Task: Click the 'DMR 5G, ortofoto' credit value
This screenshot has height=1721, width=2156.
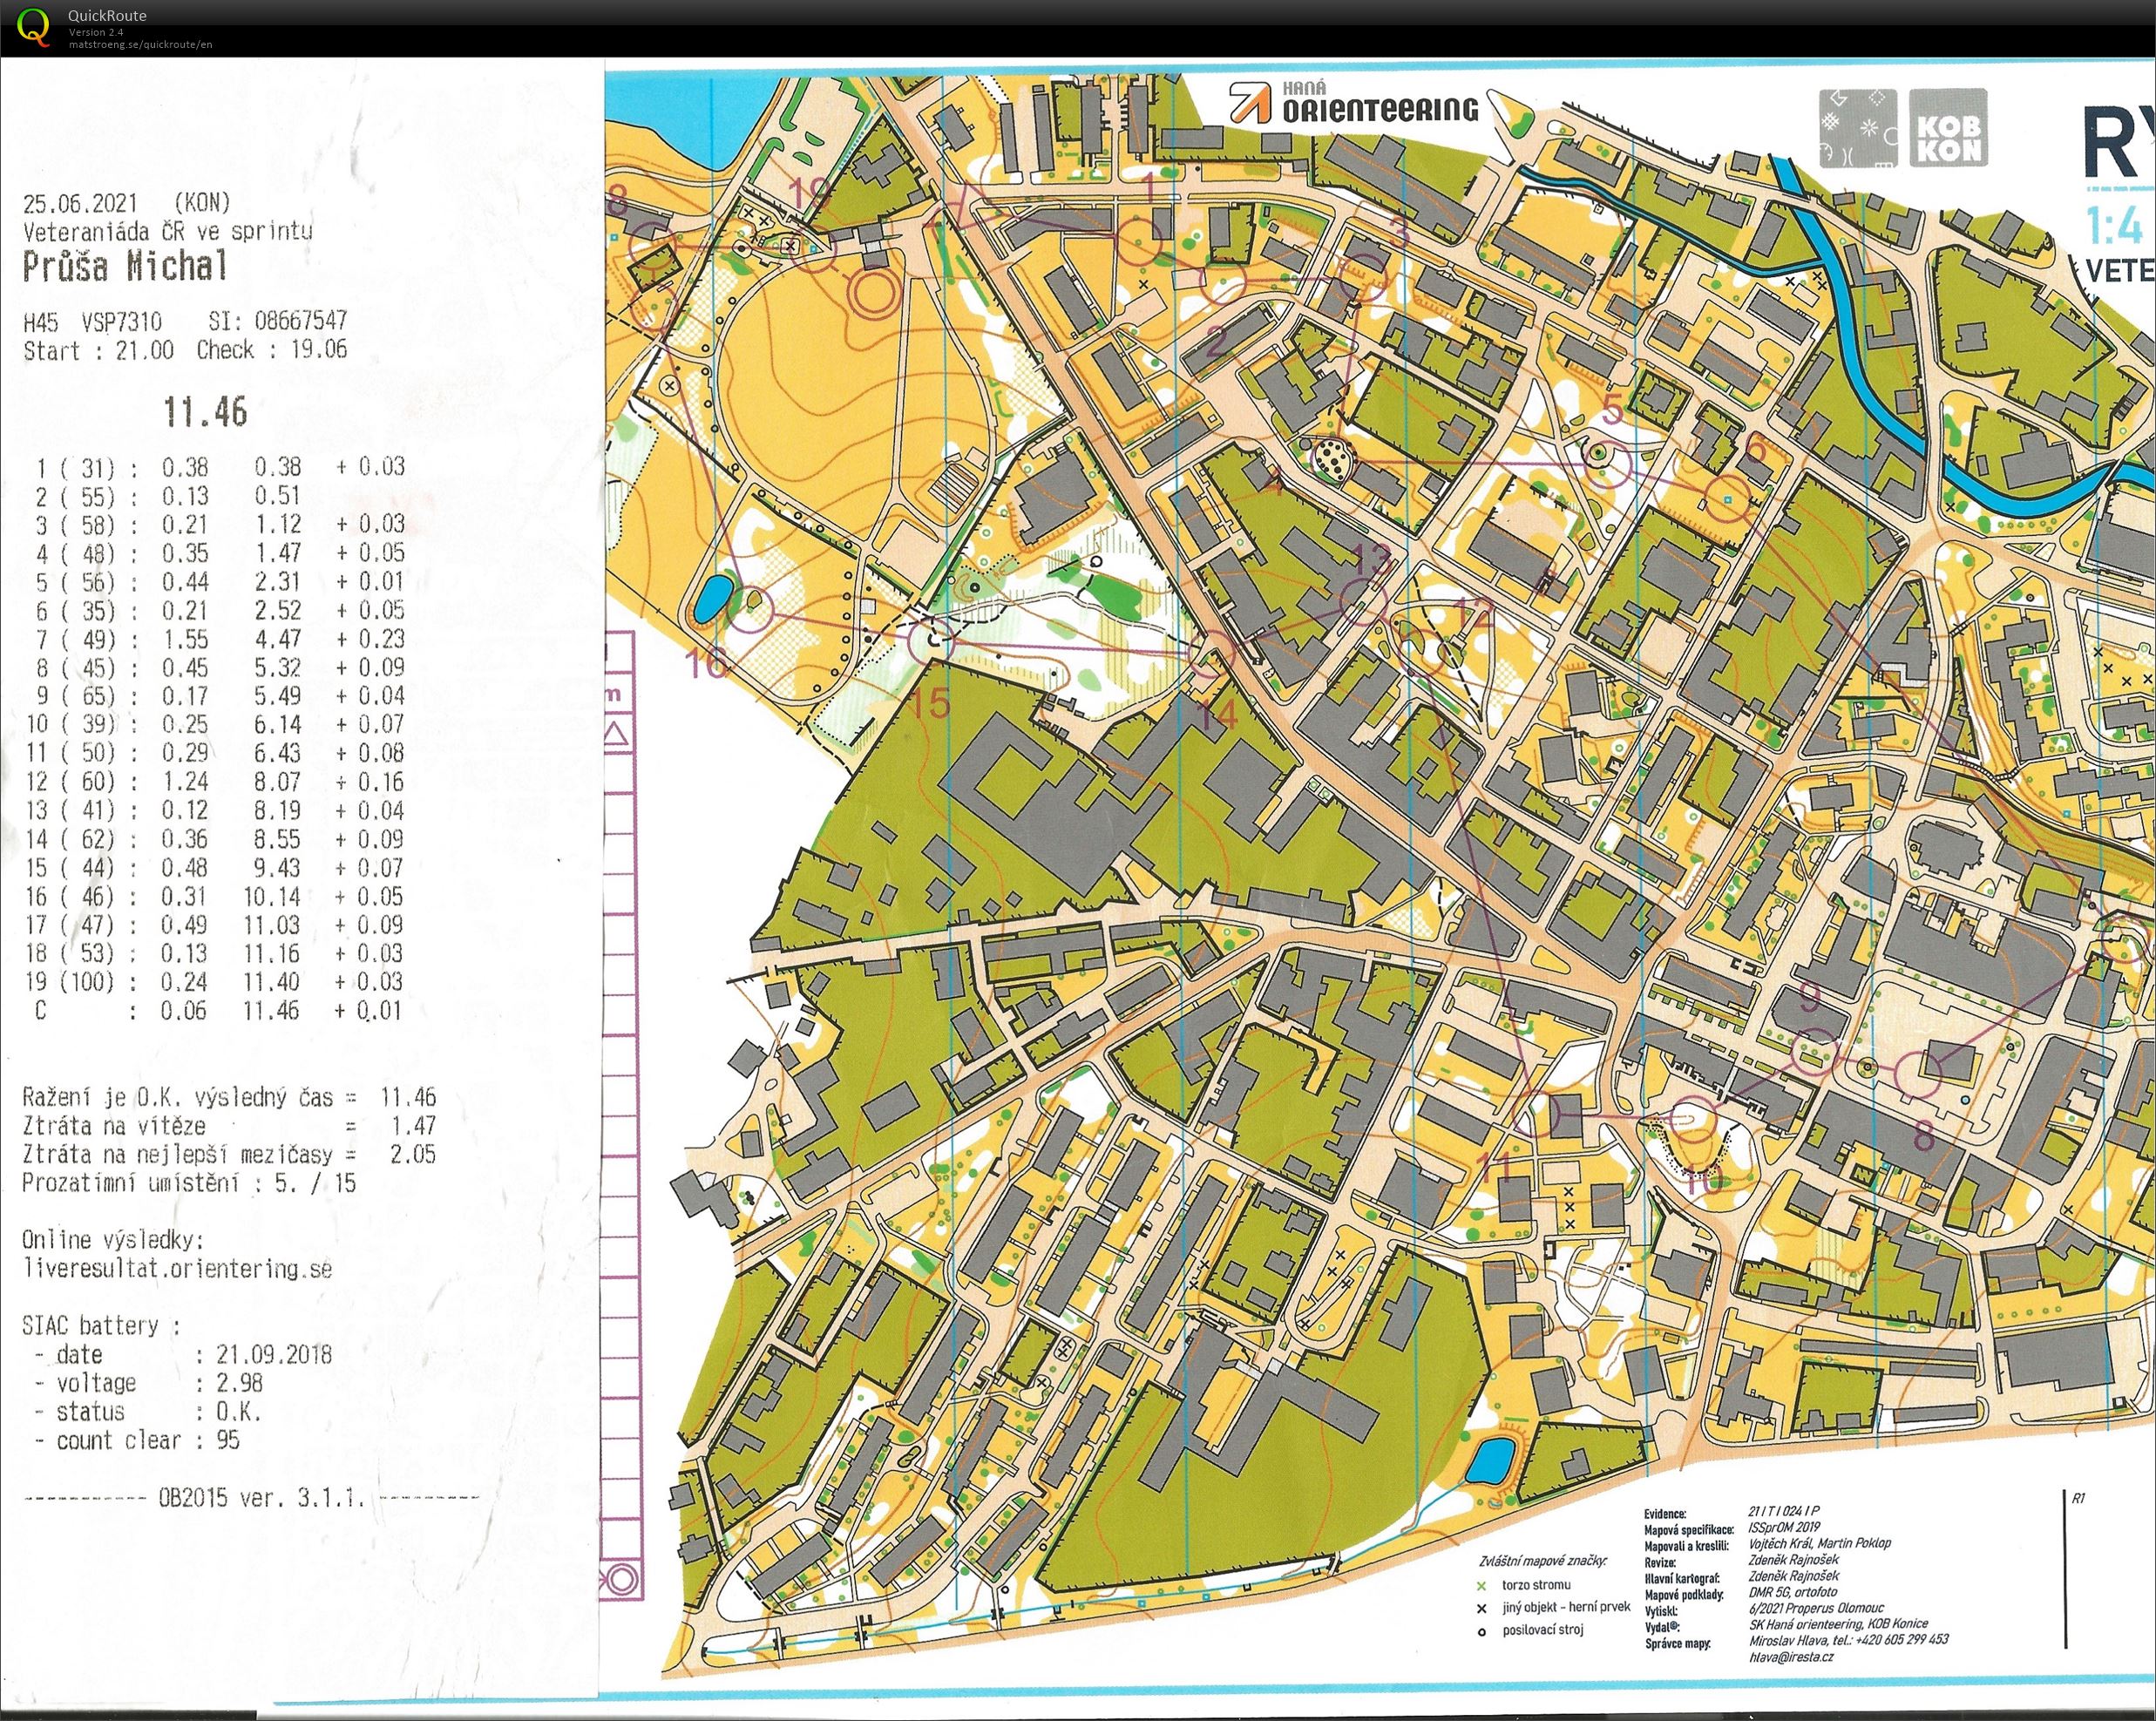Action: point(1792,1592)
